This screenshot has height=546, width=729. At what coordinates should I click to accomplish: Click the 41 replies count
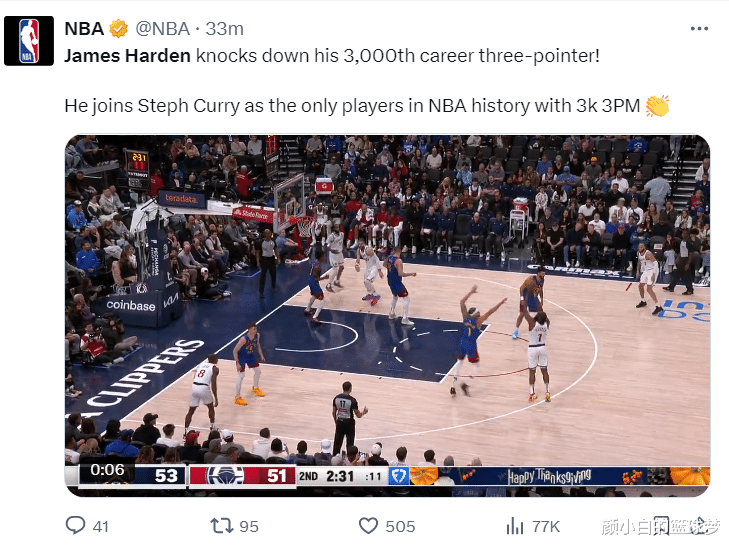(101, 526)
